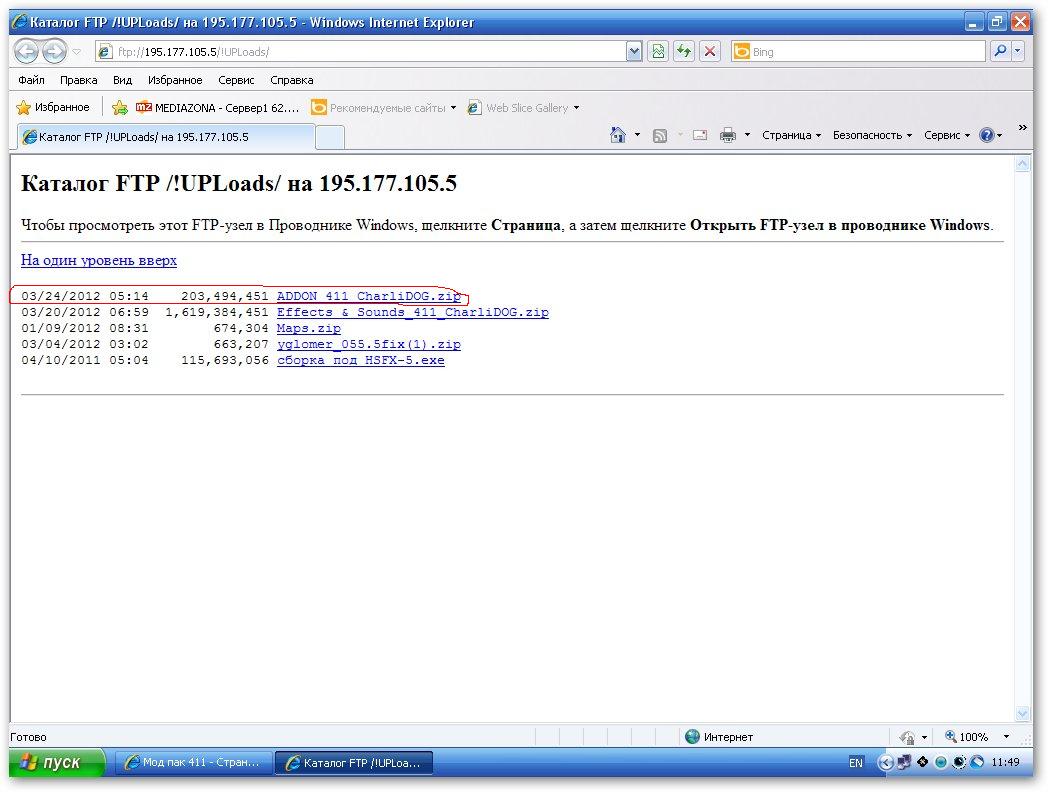This screenshot has height=792, width=1048.
Task: Download ADDON_411_CharliDOG.zip
Action: (369, 296)
